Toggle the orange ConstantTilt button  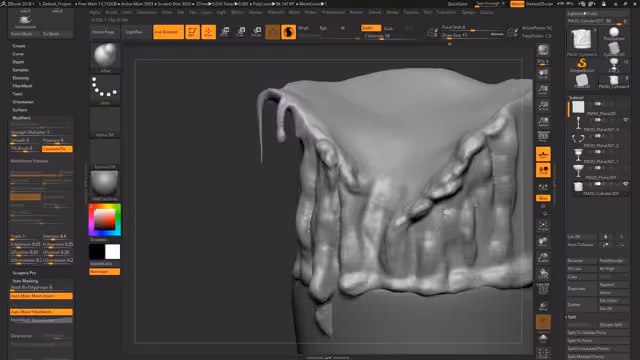(x=57, y=149)
